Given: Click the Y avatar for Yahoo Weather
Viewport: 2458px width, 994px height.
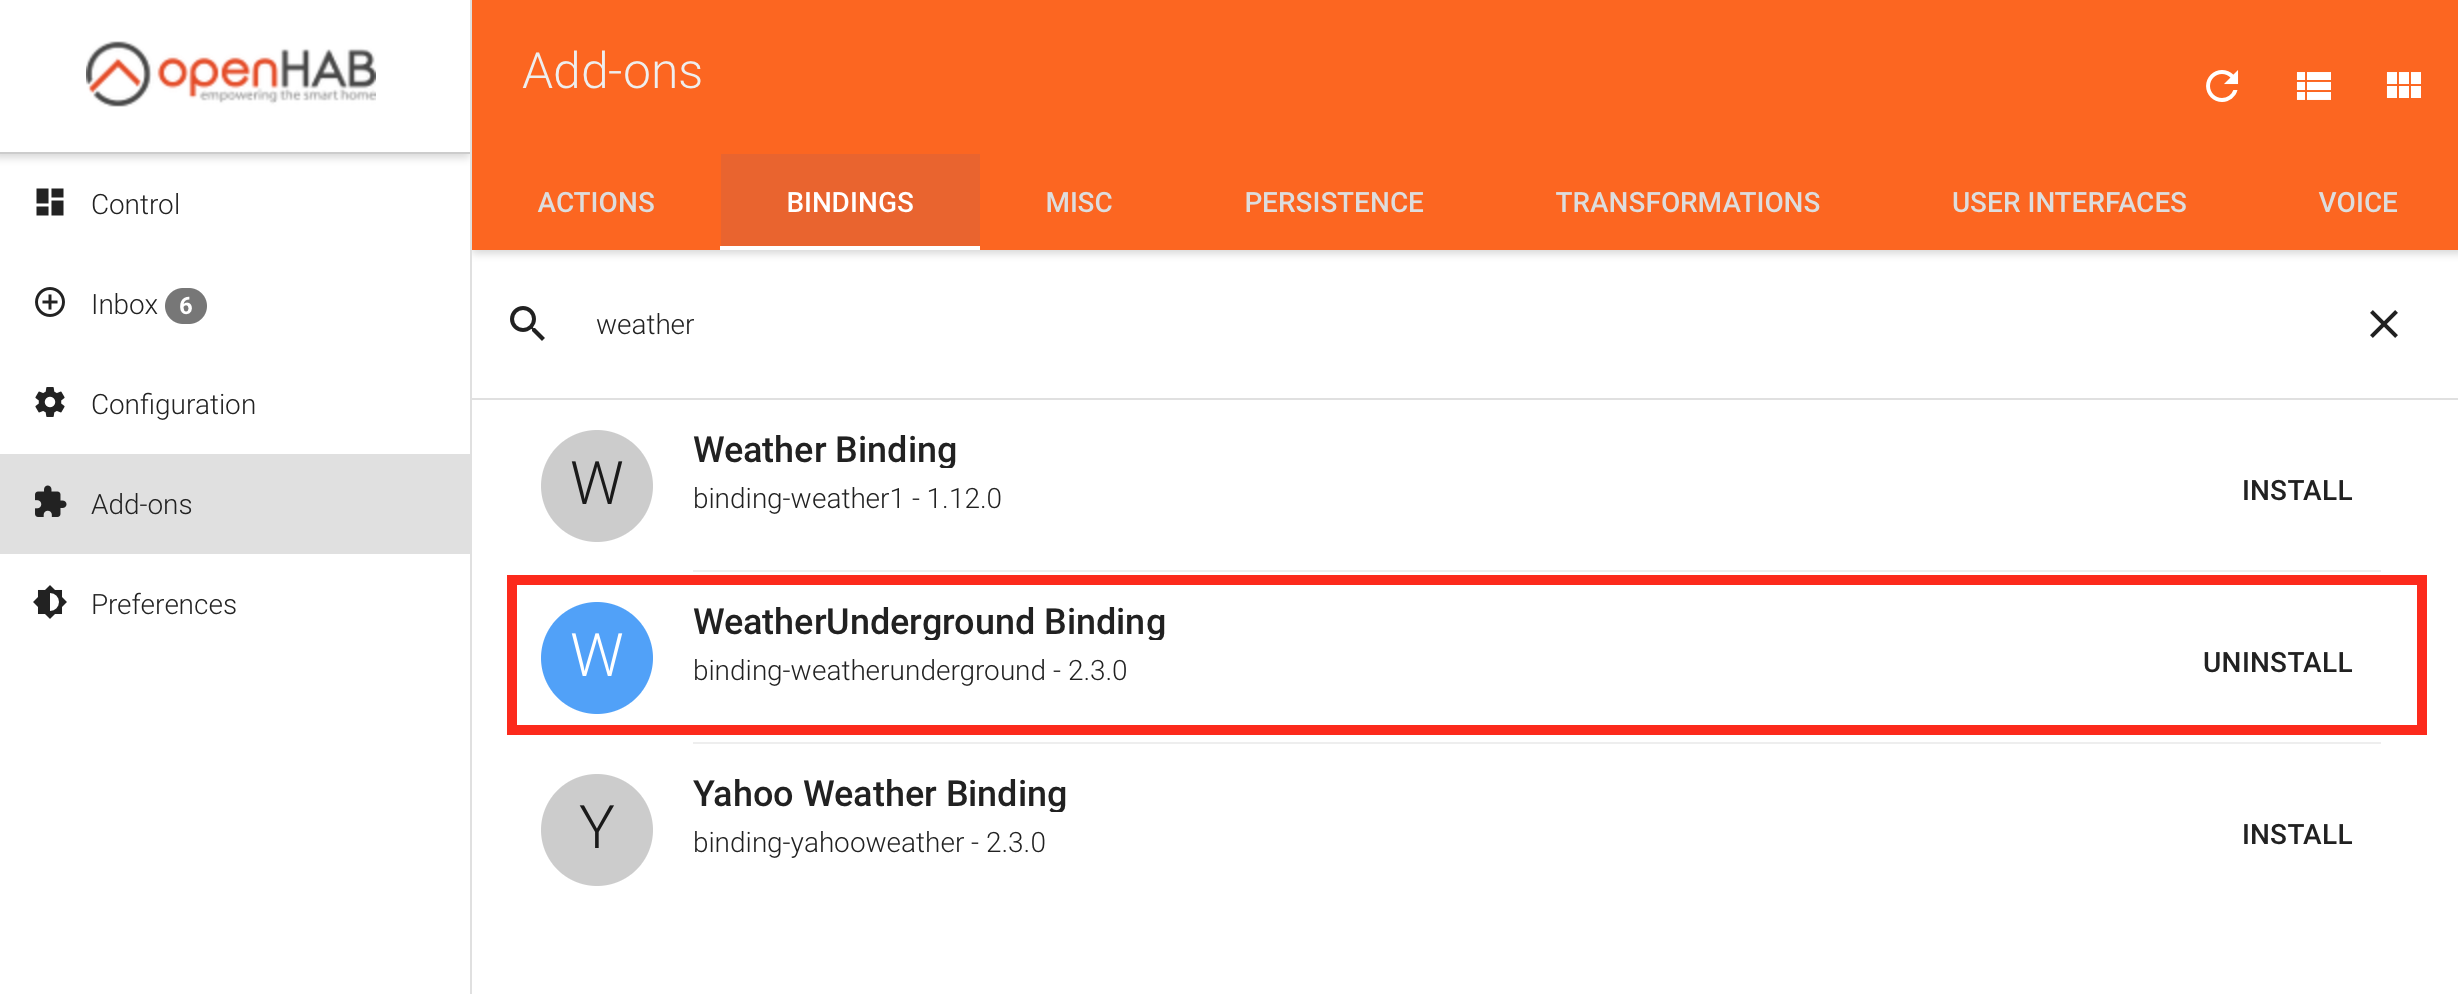Looking at the screenshot, I should pos(597,830).
